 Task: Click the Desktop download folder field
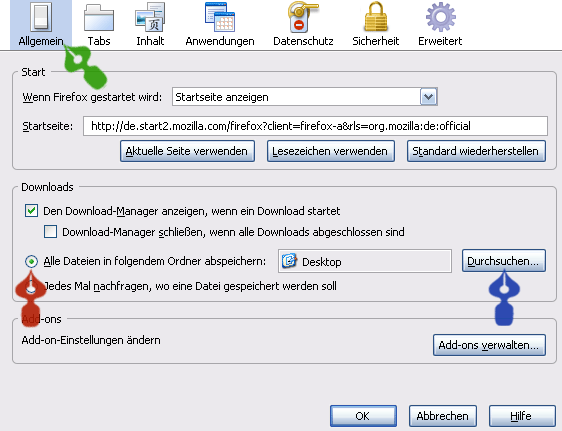[365, 261]
